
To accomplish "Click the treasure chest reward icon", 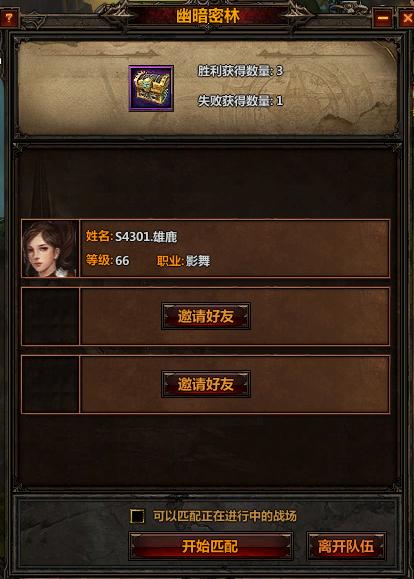I will [151, 88].
